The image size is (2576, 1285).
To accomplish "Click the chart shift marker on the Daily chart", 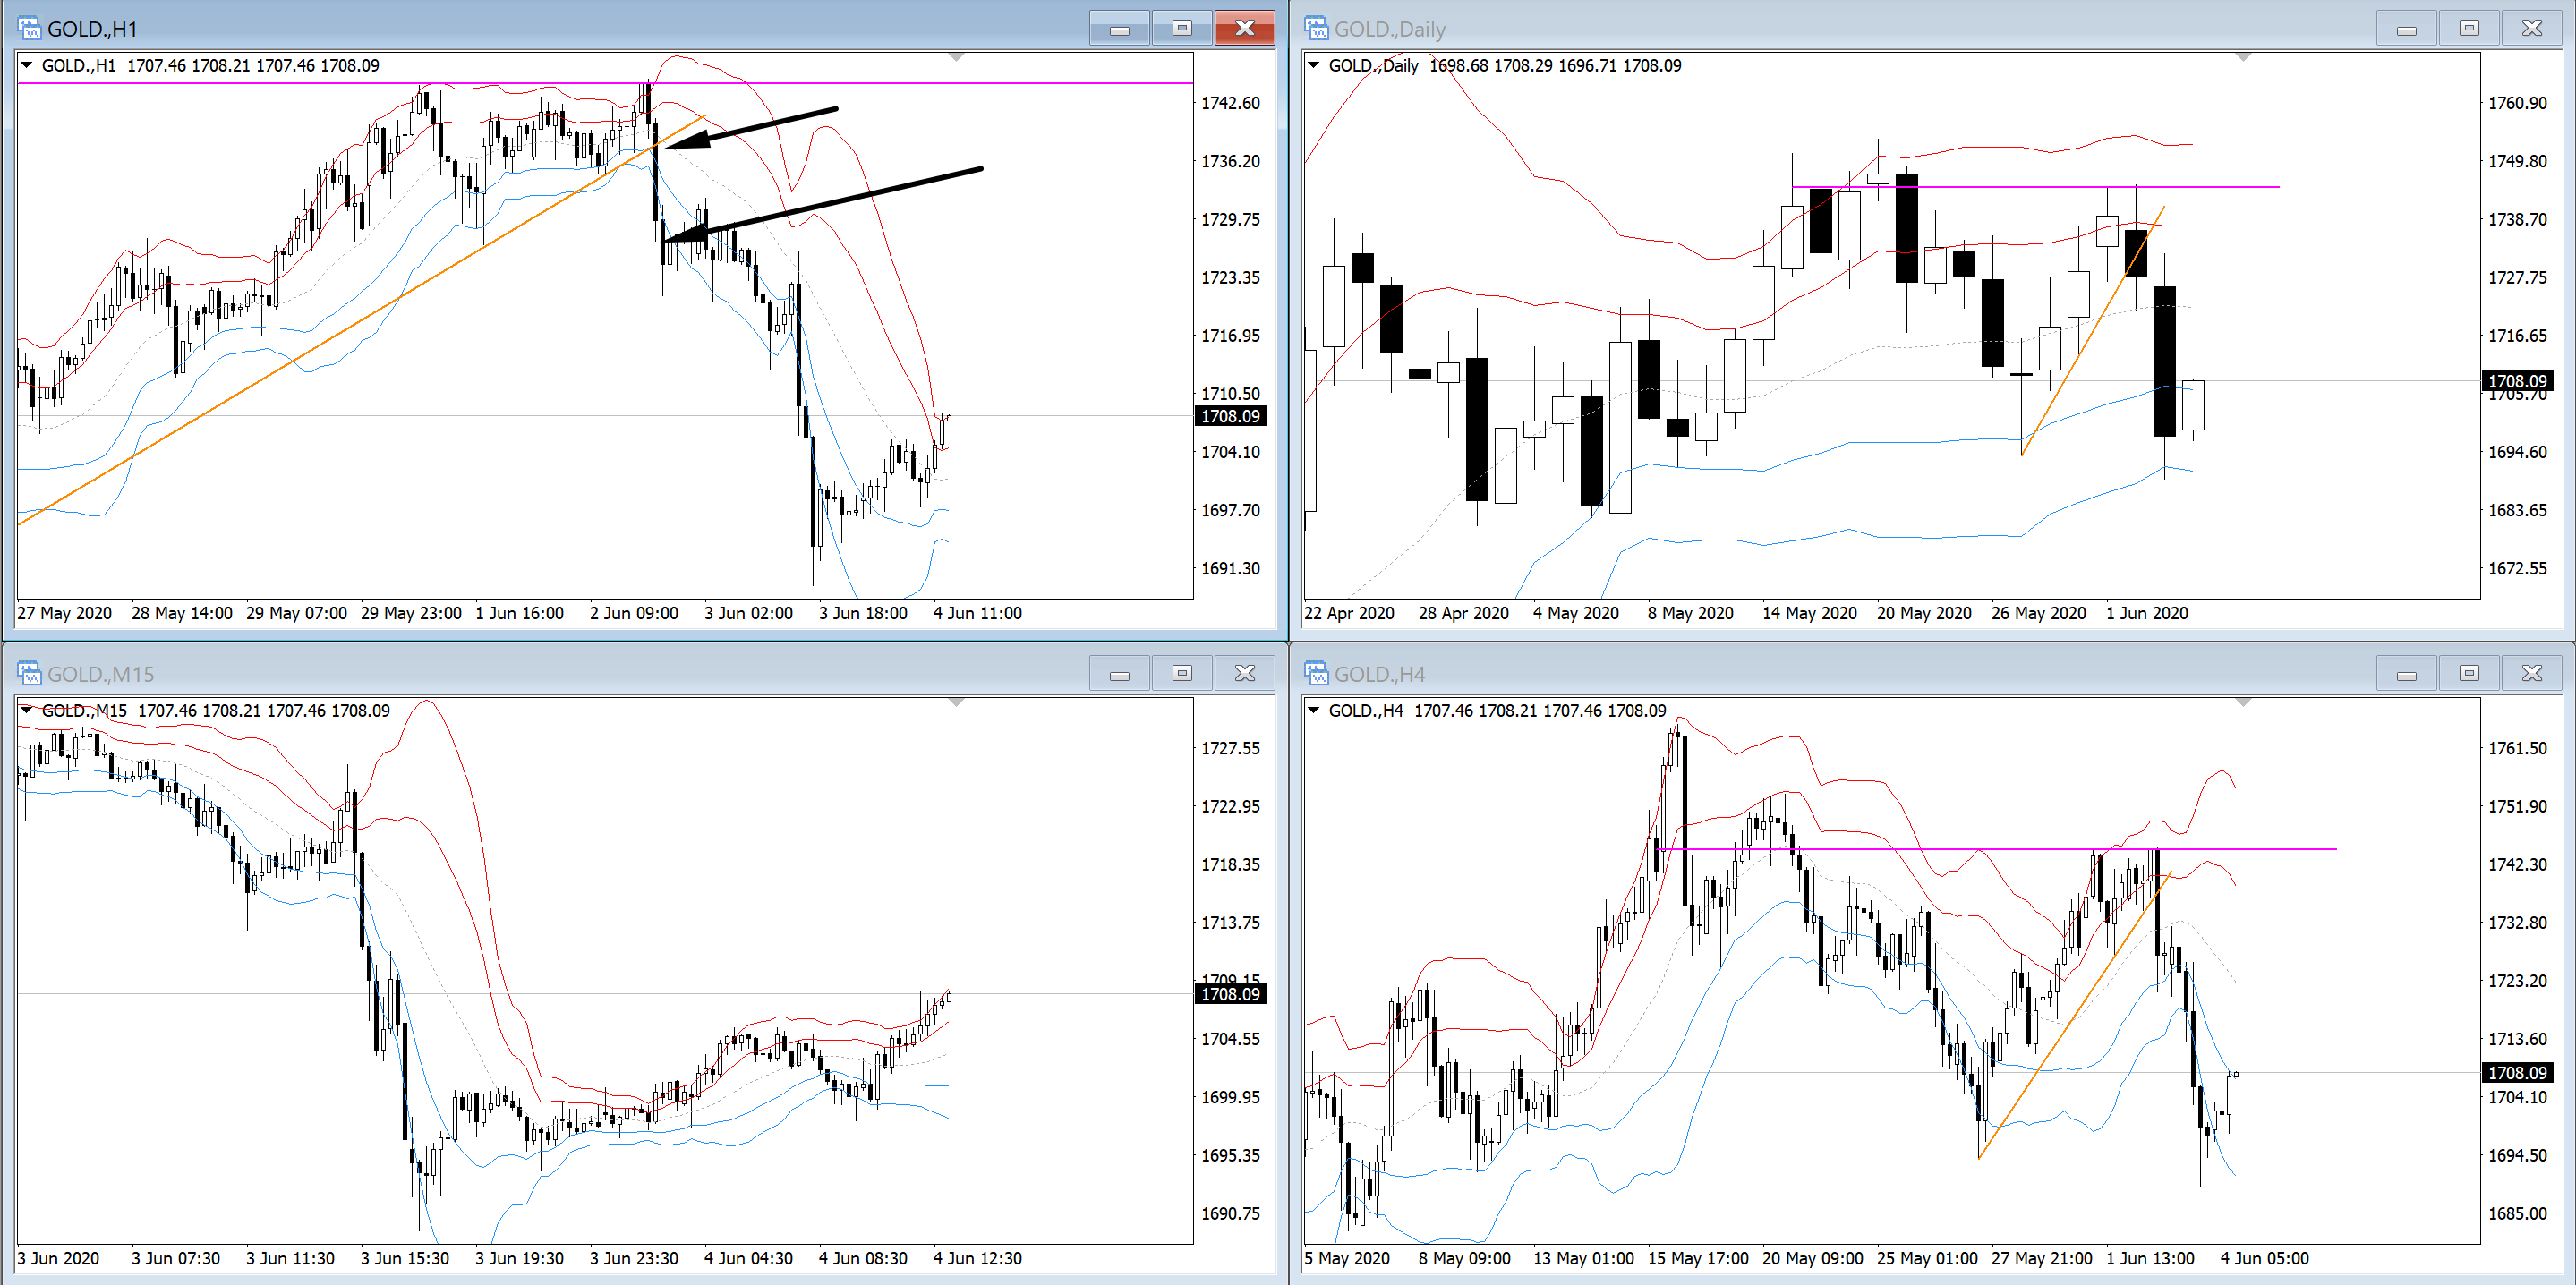I will tap(2243, 57).
